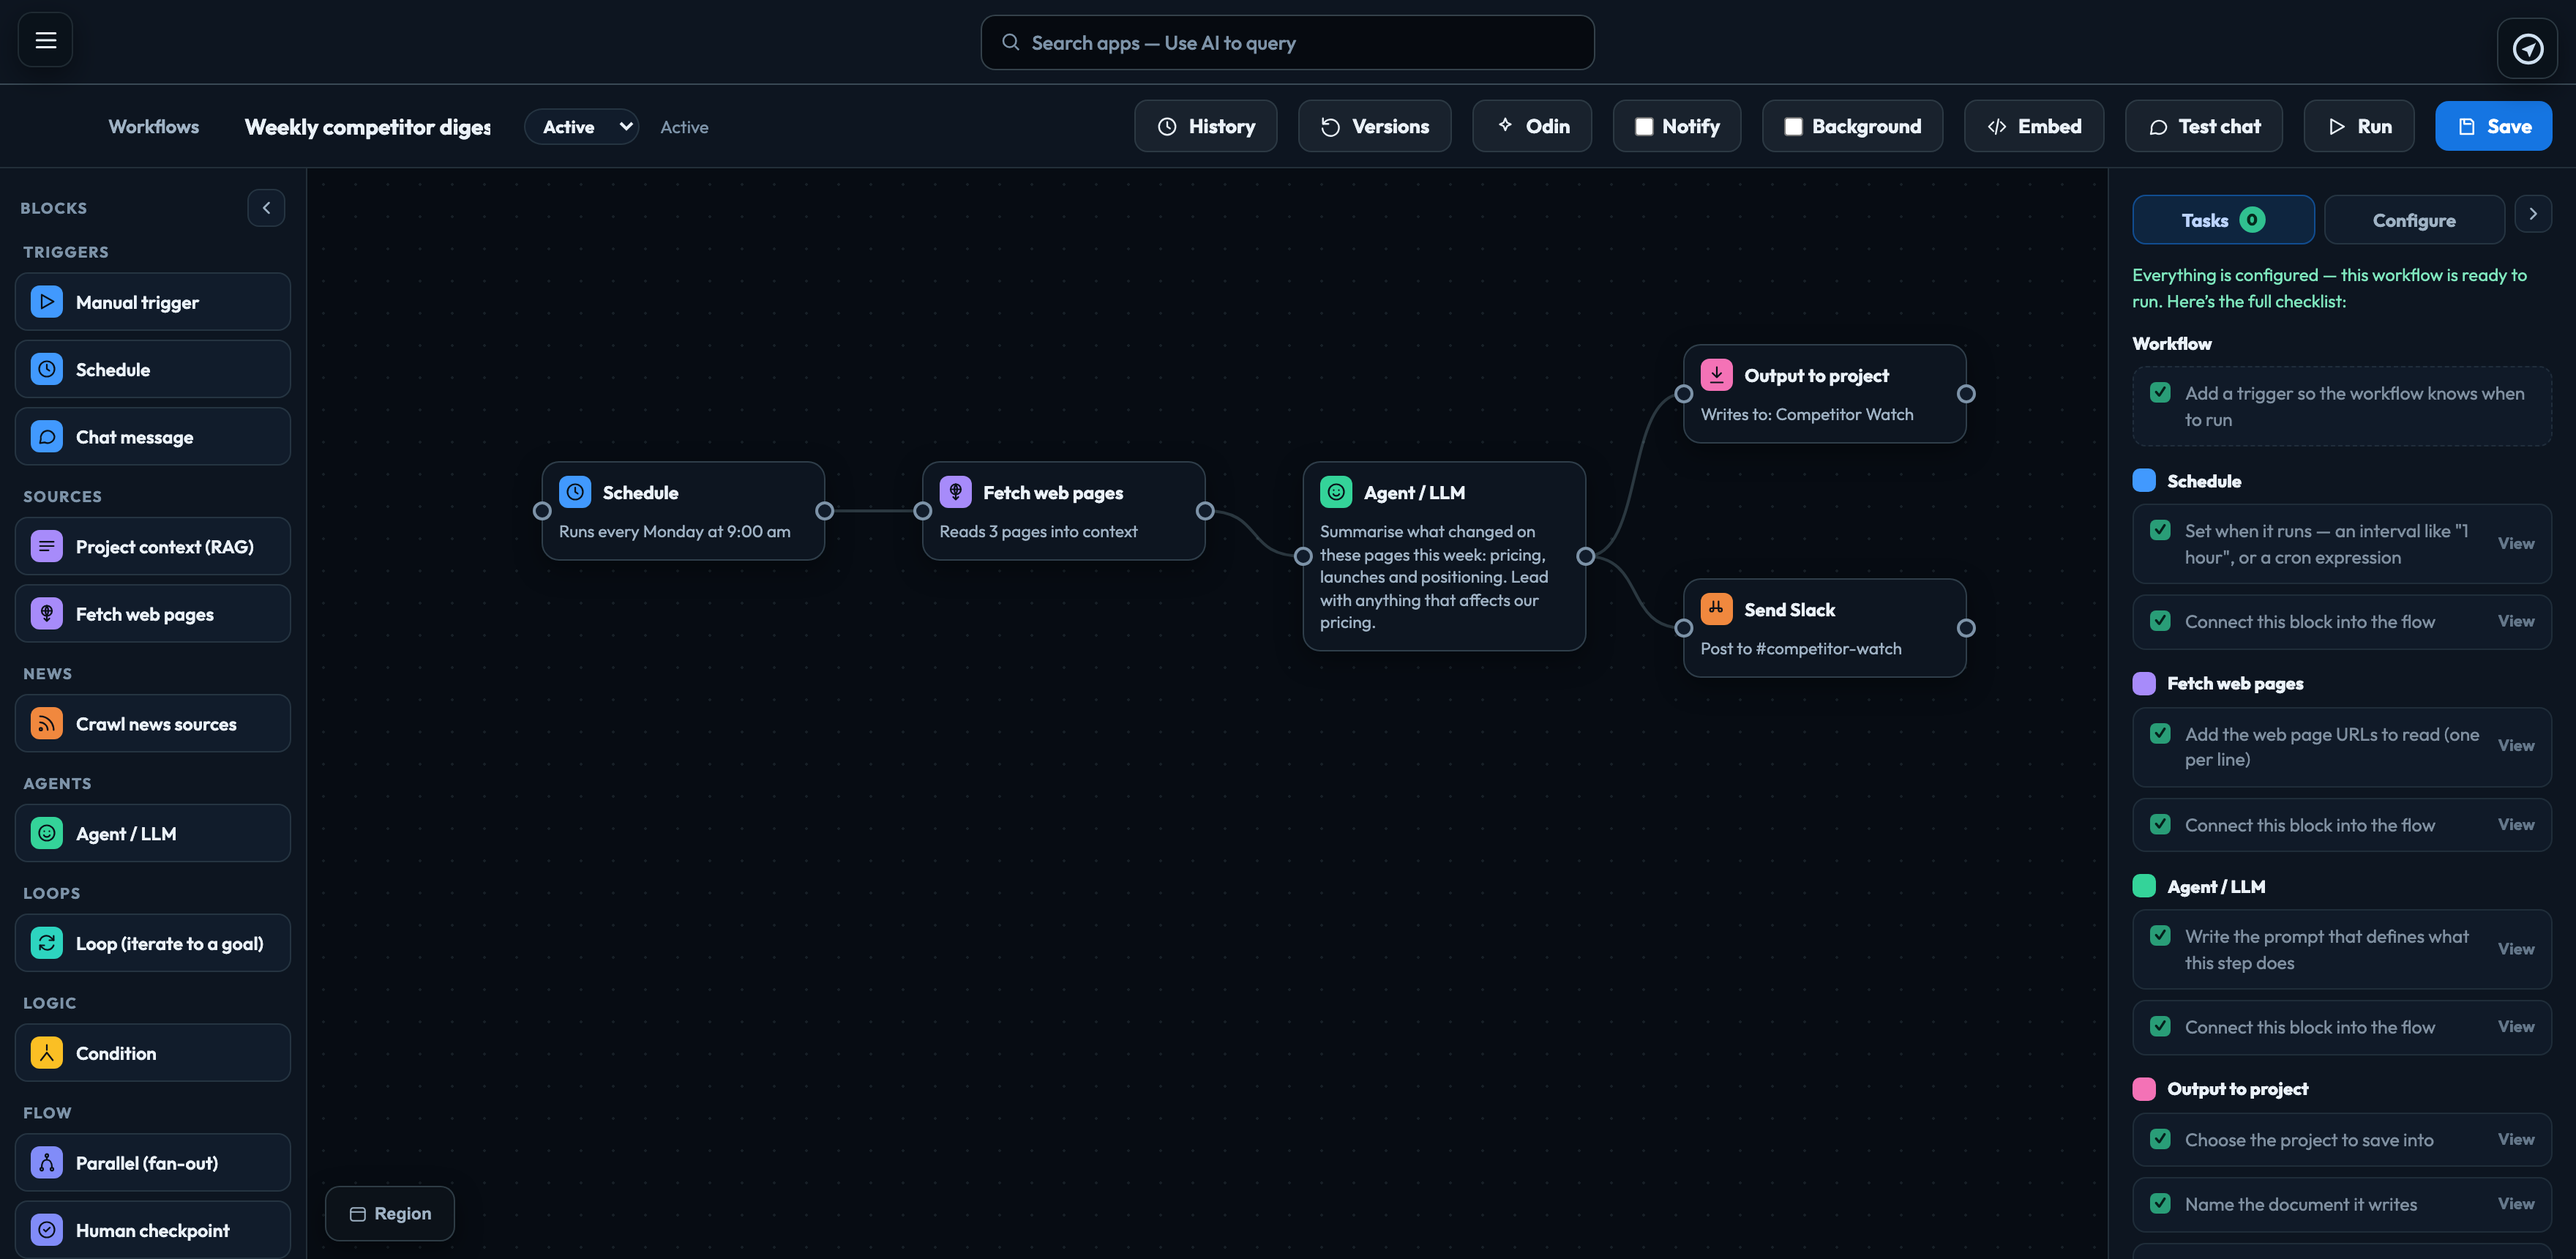2576x1259 pixels.
Task: Open Test chat
Action: [x=2204, y=126]
